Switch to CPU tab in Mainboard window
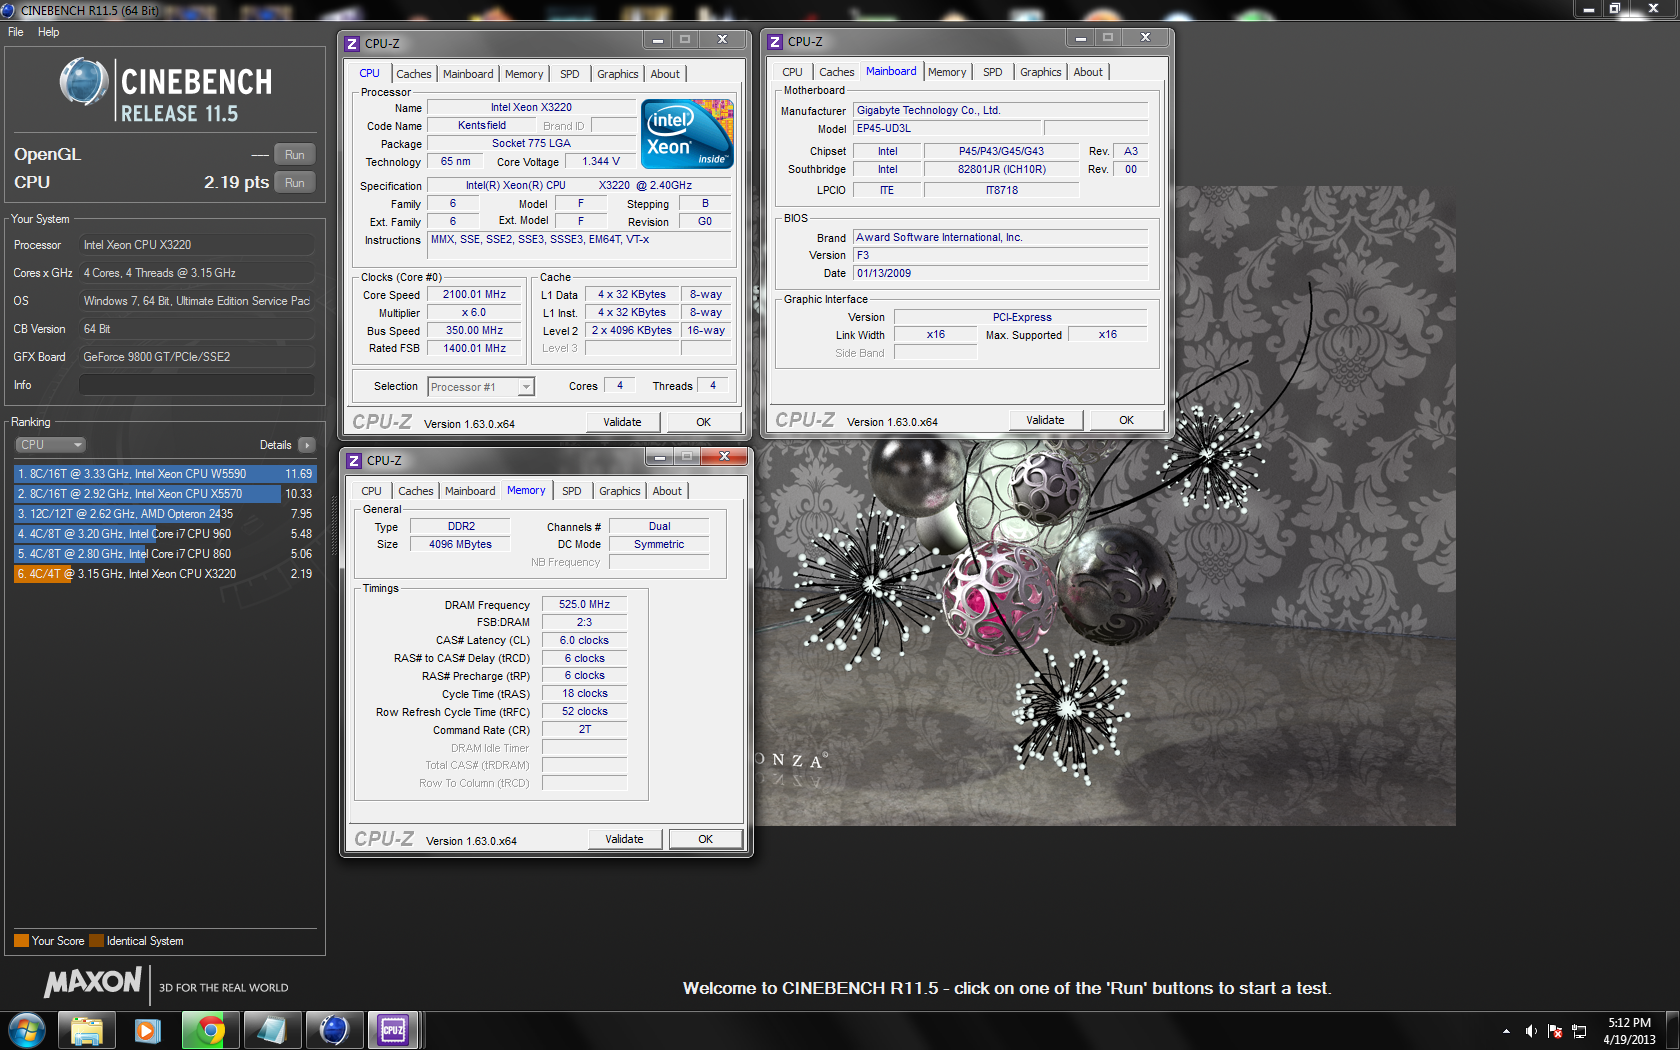This screenshot has width=1680, height=1050. 792,72
